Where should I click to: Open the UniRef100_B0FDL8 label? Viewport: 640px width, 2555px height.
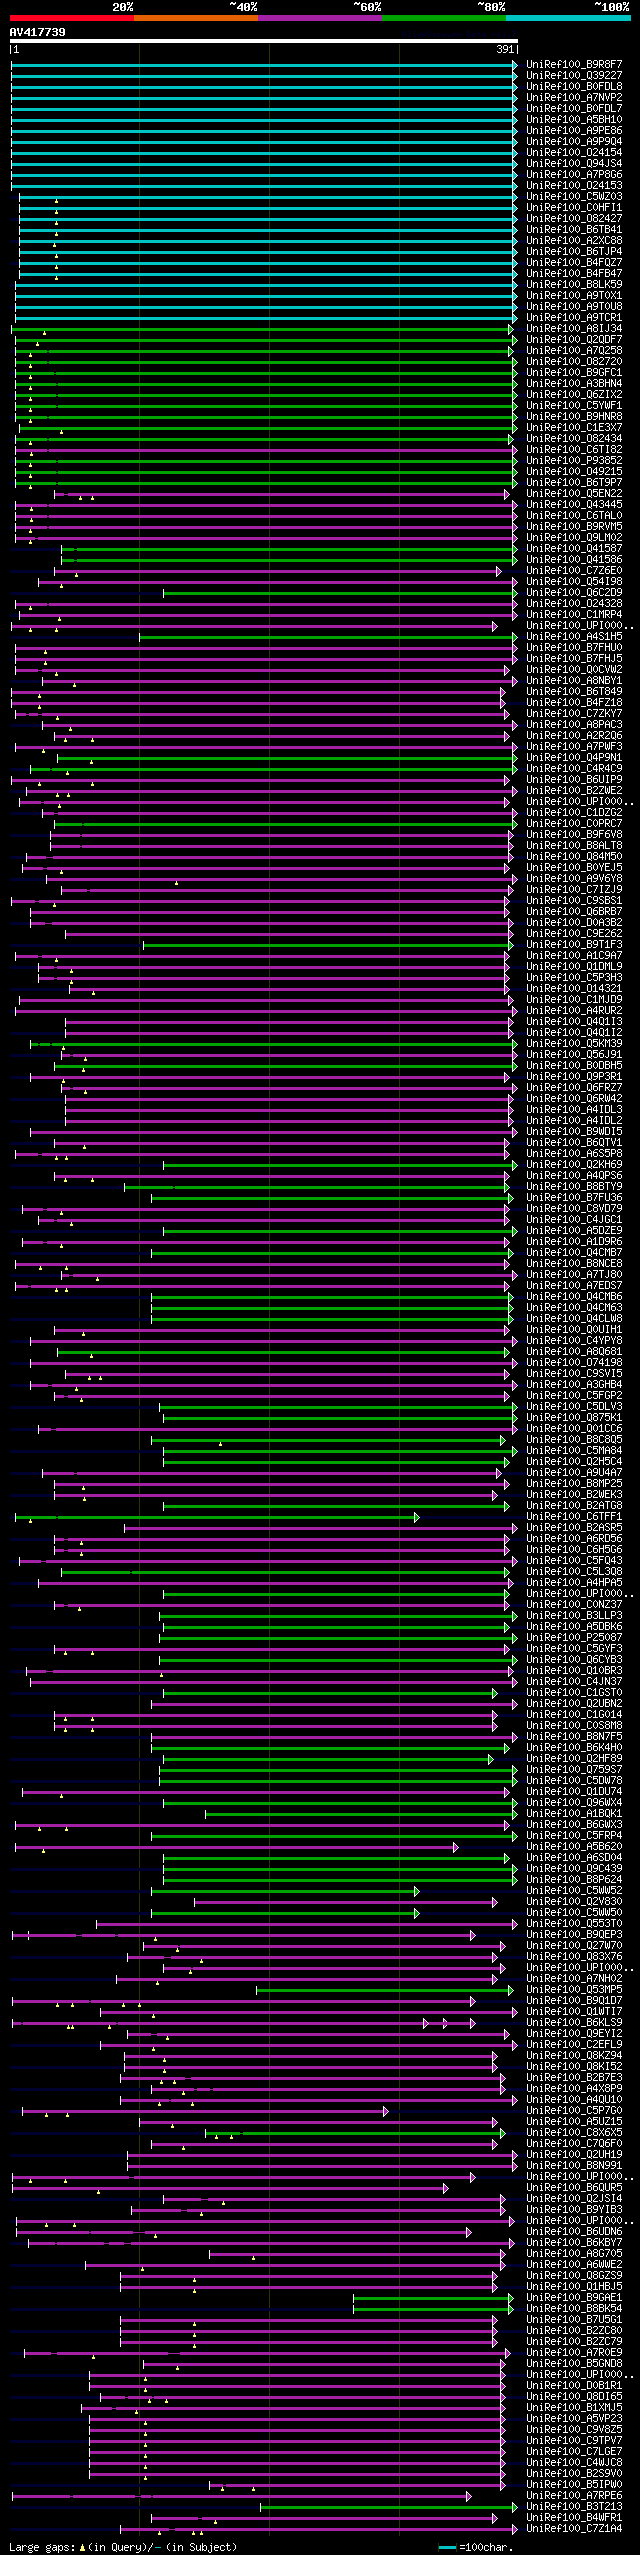(574, 87)
